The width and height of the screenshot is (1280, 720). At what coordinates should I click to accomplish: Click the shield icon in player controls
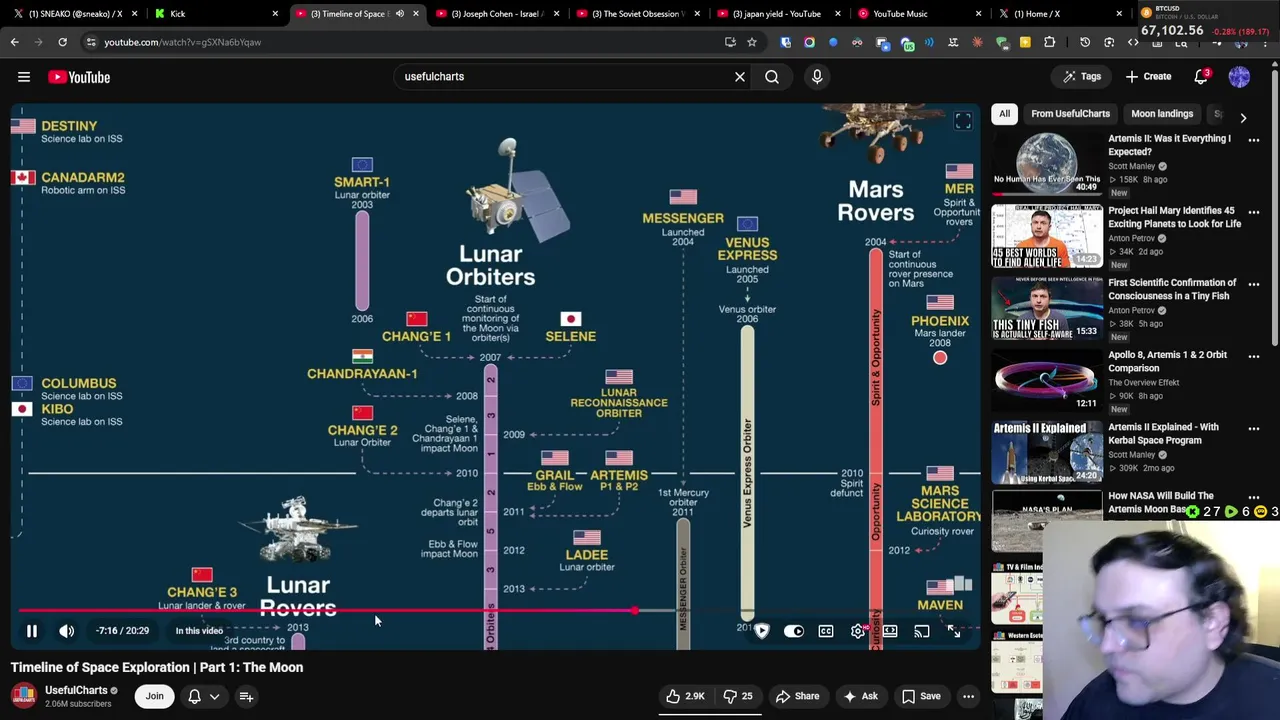(762, 631)
